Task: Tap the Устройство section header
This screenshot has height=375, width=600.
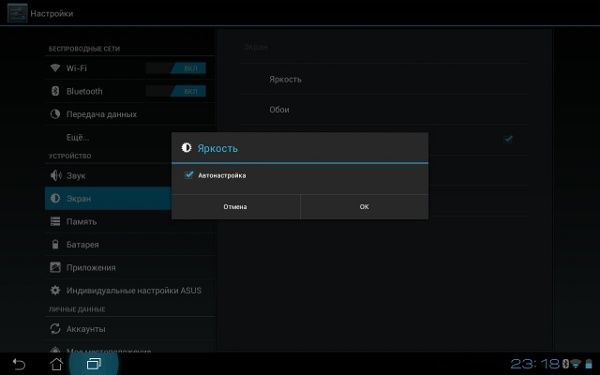Action: point(70,156)
